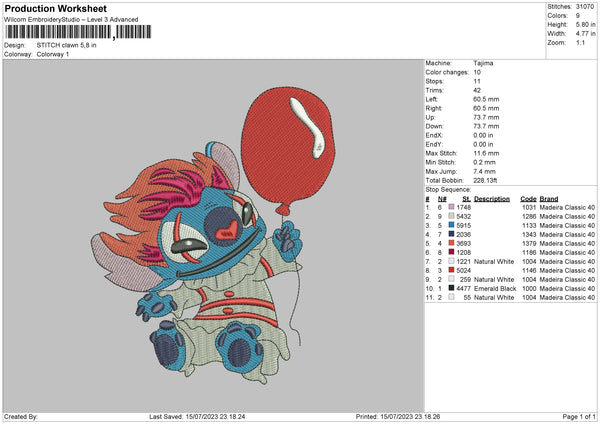Click the 'EndX:' label
The height and width of the screenshot is (424, 600).
434,135
